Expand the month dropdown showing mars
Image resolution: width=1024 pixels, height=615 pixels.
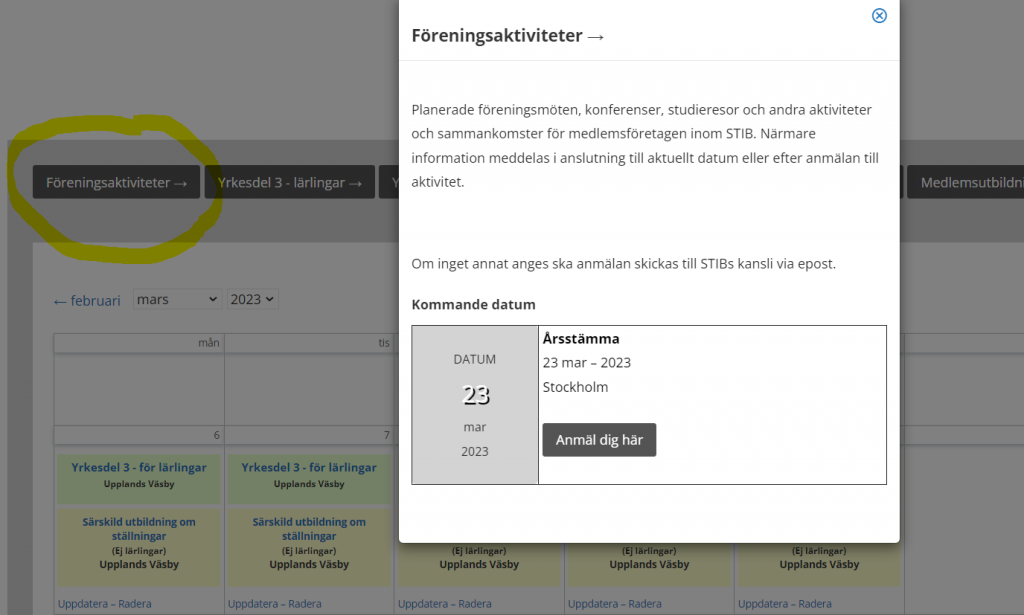pyautogui.click(x=177, y=299)
